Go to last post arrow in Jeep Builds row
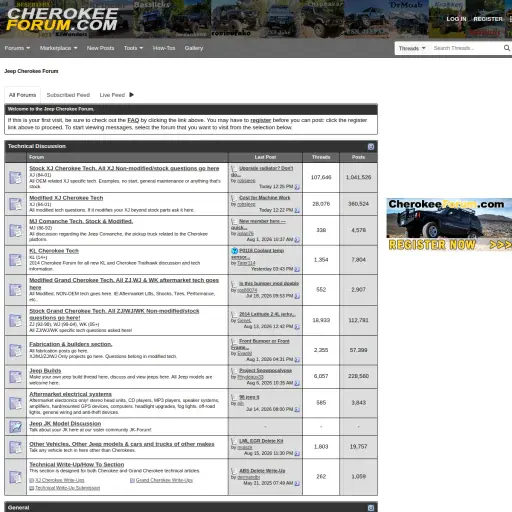The height and width of the screenshot is (512, 512). pos(297,383)
